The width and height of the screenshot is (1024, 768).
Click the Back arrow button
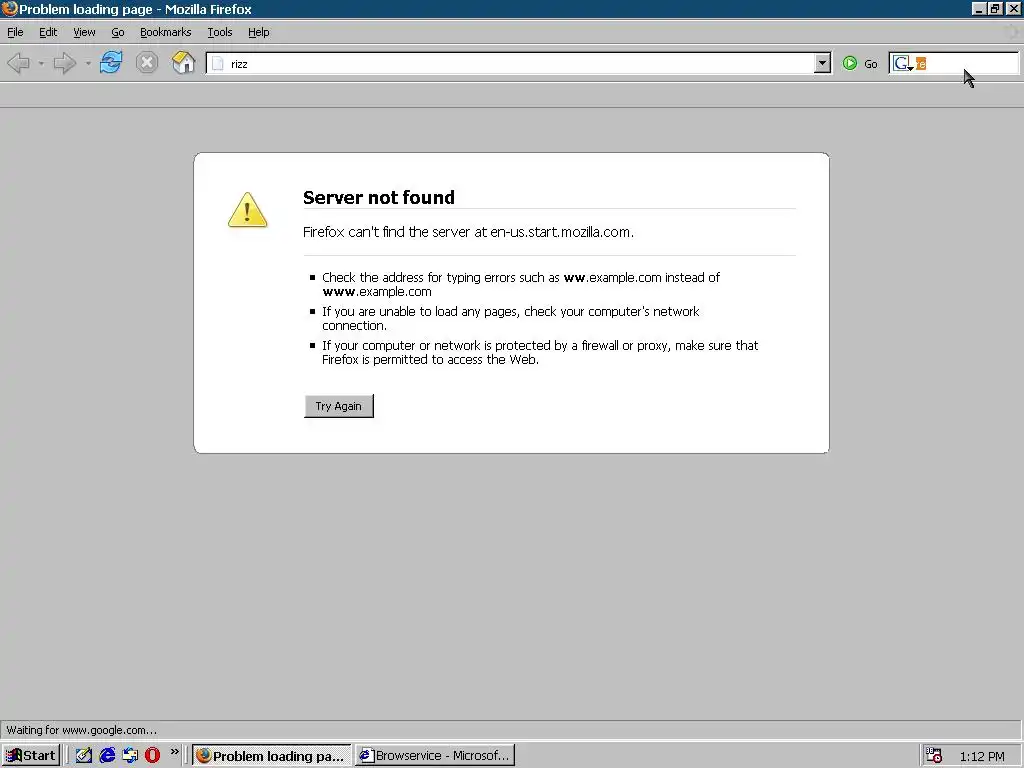click(x=18, y=63)
